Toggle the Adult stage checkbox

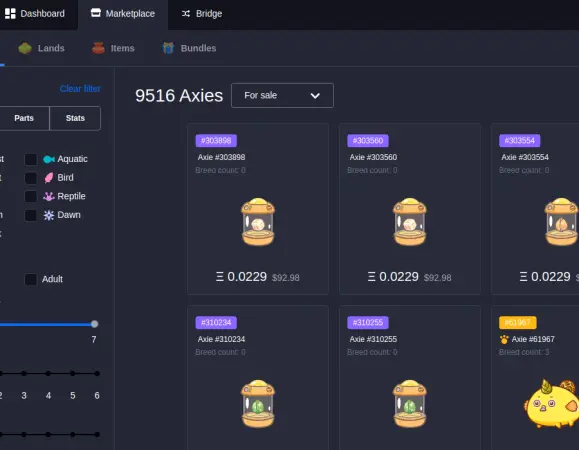point(31,279)
